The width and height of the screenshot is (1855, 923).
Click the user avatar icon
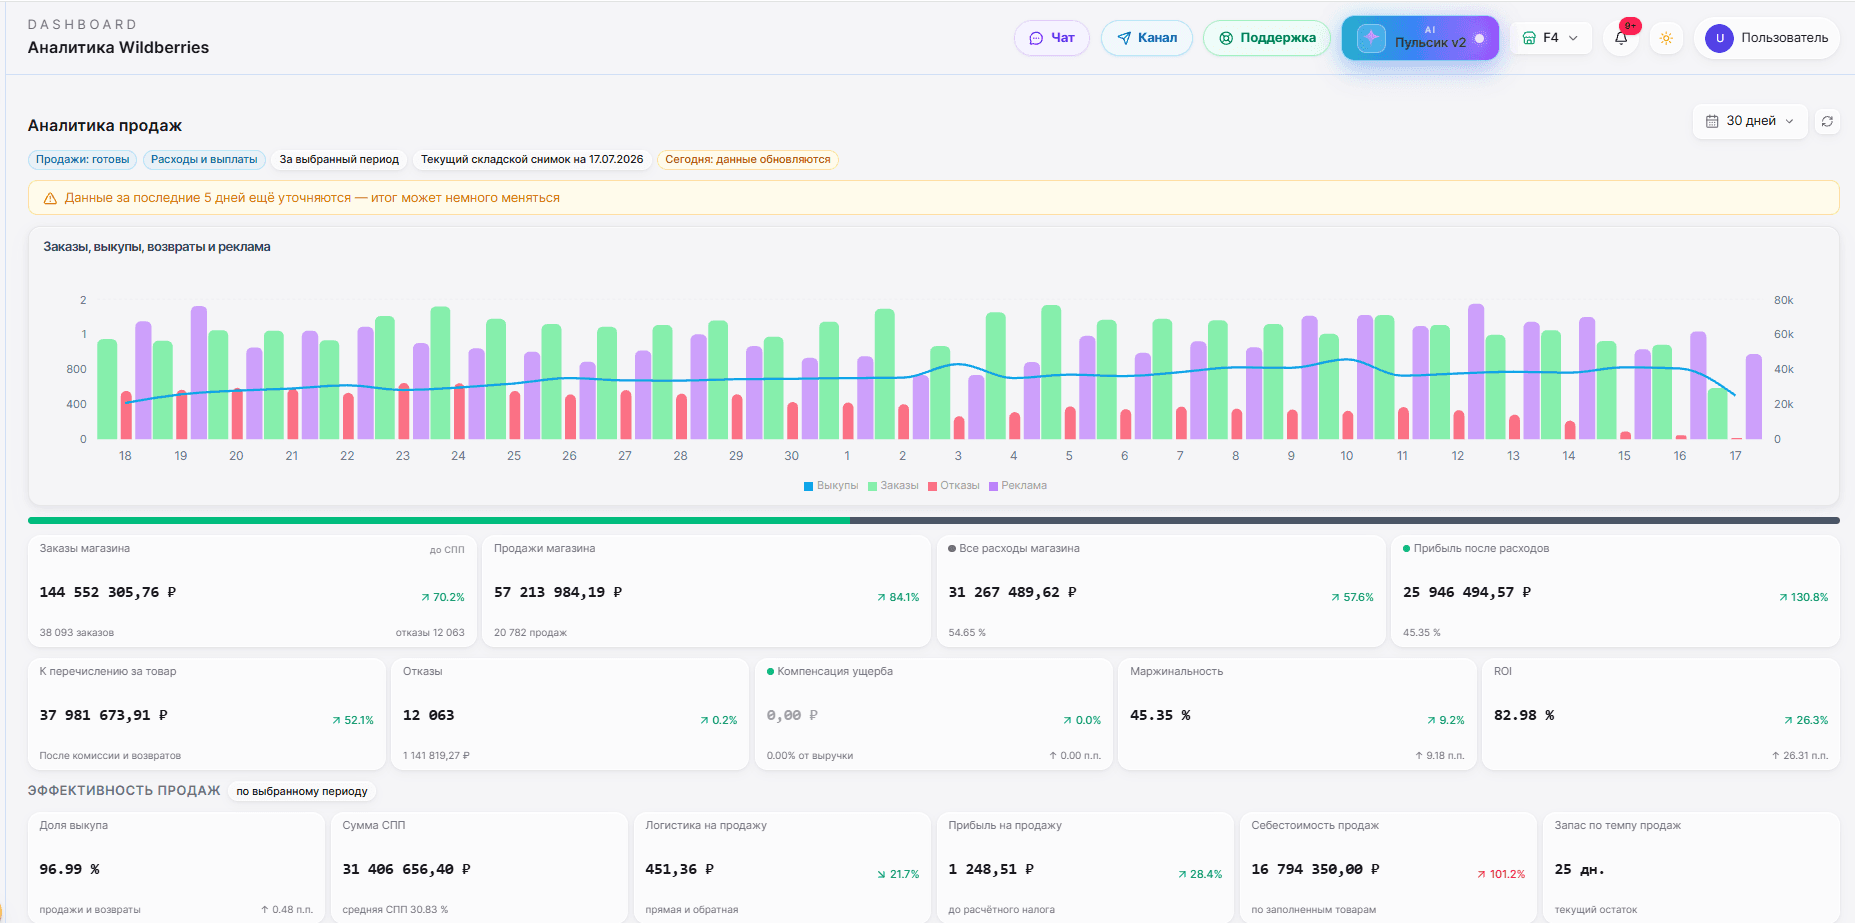click(1719, 38)
